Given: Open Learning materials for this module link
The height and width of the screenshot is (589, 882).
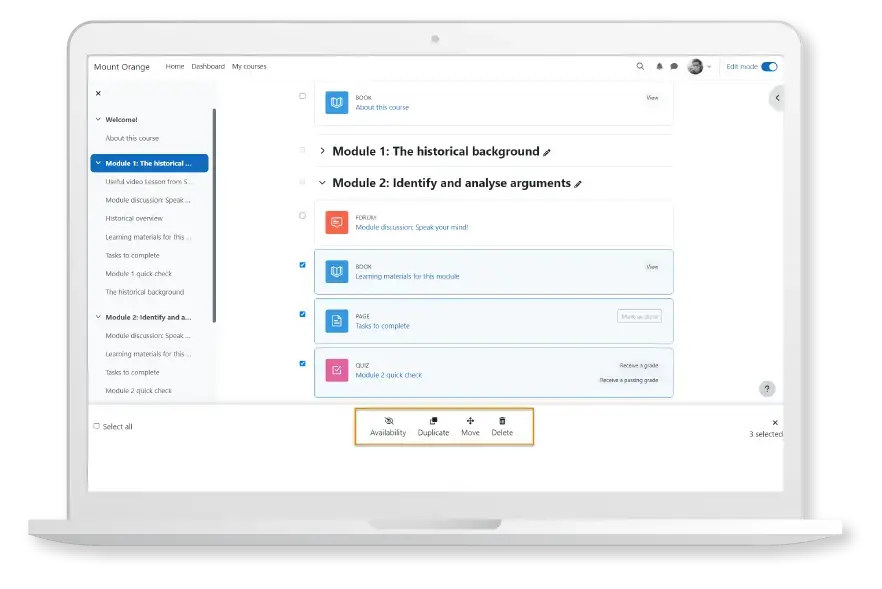Looking at the screenshot, I should pos(407,276).
